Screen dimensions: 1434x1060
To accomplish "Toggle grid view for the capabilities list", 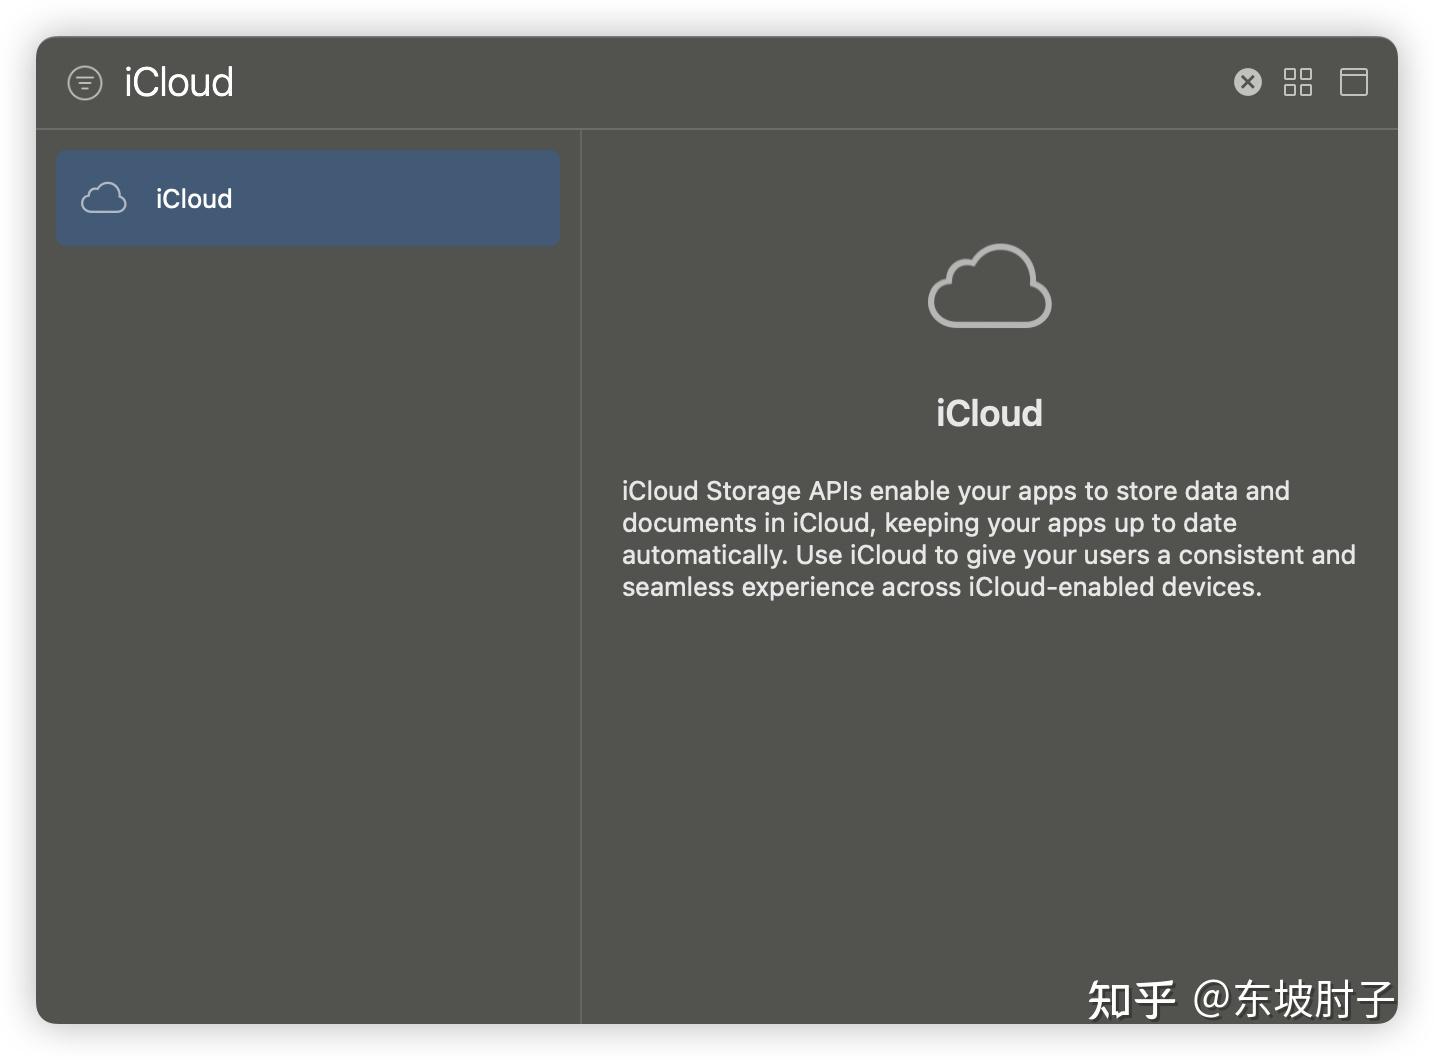I will pyautogui.click(x=1298, y=82).
